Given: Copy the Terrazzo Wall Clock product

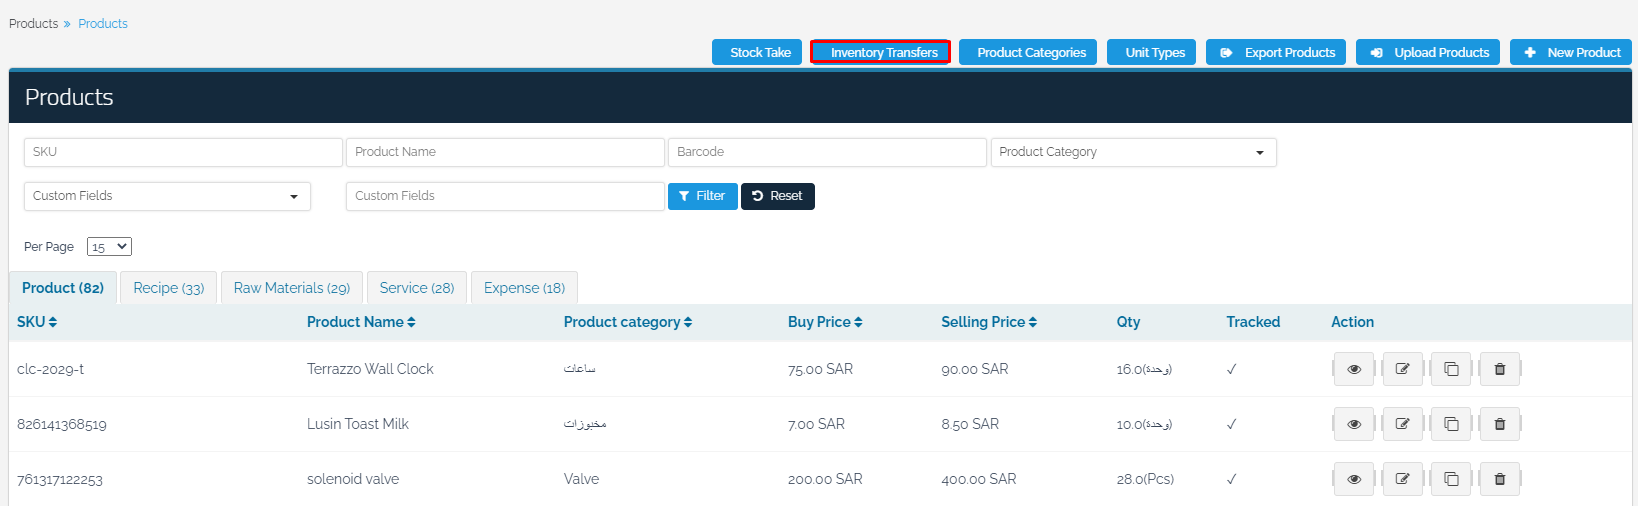Looking at the screenshot, I should click(1451, 369).
